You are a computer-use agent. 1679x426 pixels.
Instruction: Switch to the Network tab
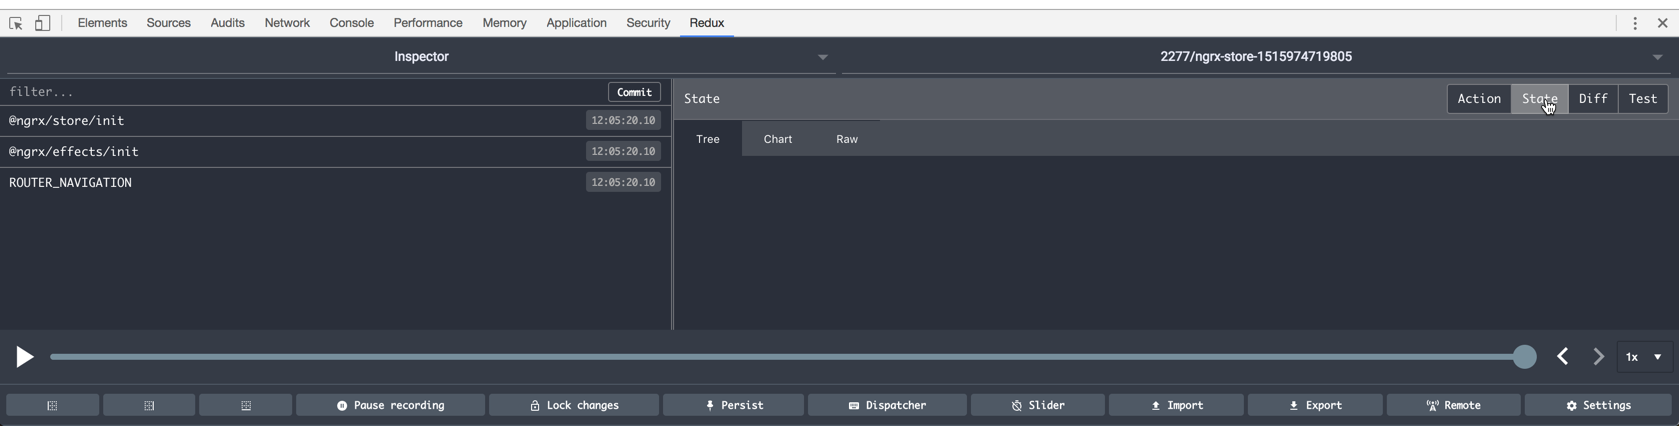(287, 23)
